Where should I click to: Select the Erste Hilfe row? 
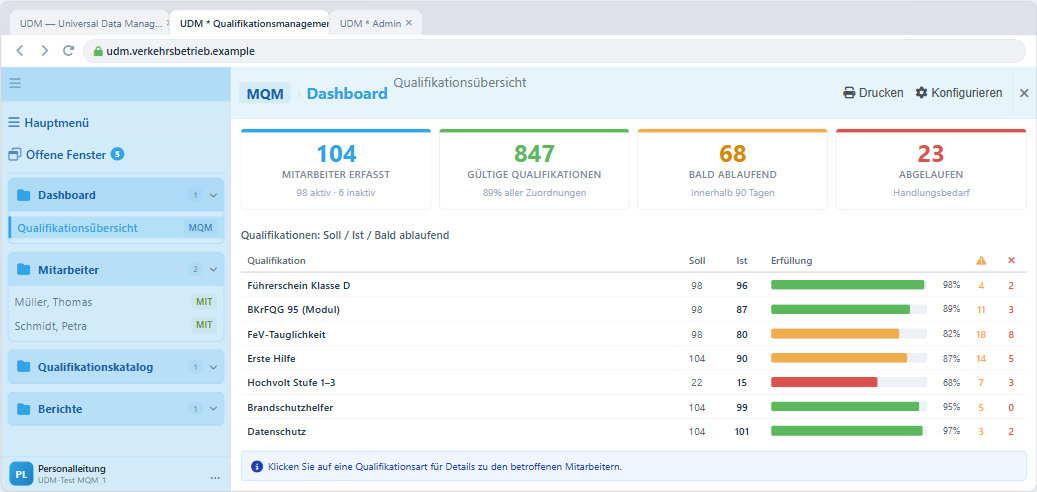coord(634,358)
